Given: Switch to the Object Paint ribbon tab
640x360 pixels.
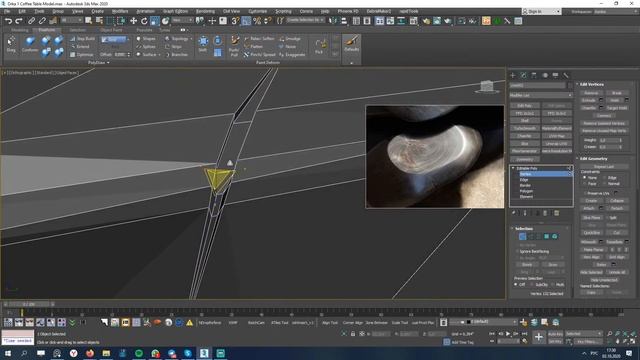Looking at the screenshot, I should coord(111,30).
